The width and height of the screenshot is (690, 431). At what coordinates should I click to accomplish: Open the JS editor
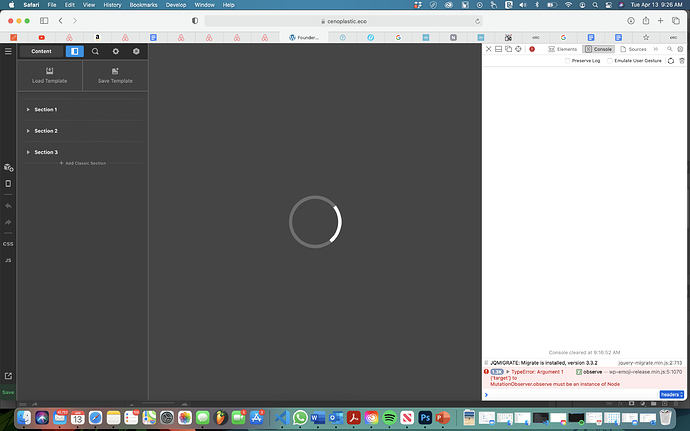[8, 260]
